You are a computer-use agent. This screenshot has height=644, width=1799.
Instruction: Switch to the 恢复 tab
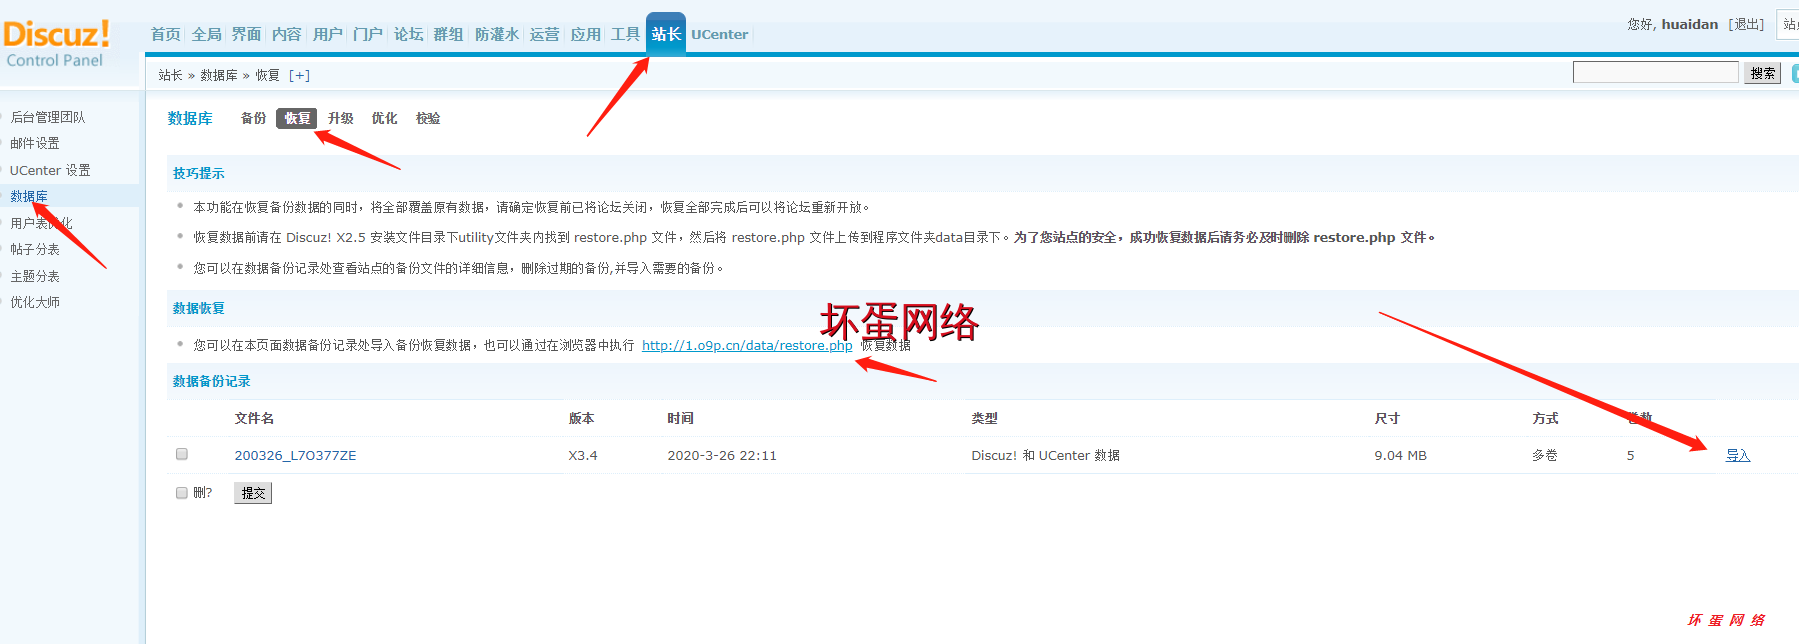[297, 118]
